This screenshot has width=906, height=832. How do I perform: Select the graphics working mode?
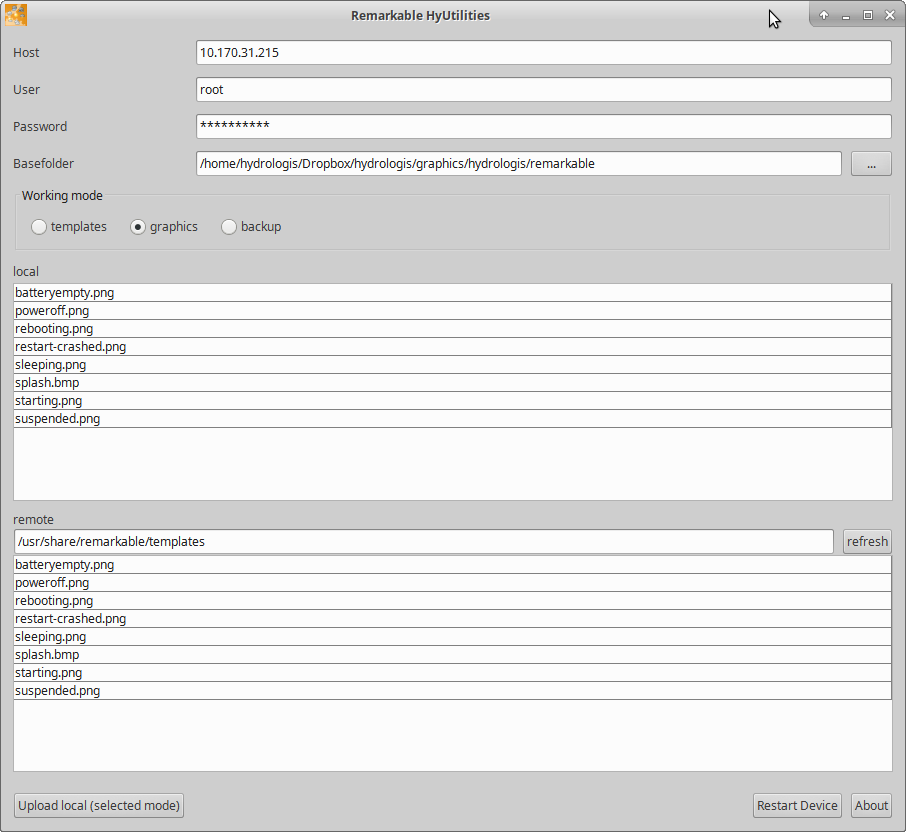164,226
